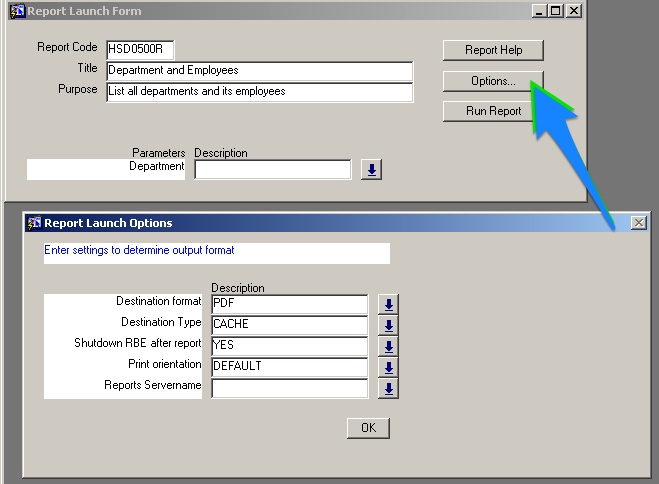Click the Report Code field with HSD0500R

140,50
